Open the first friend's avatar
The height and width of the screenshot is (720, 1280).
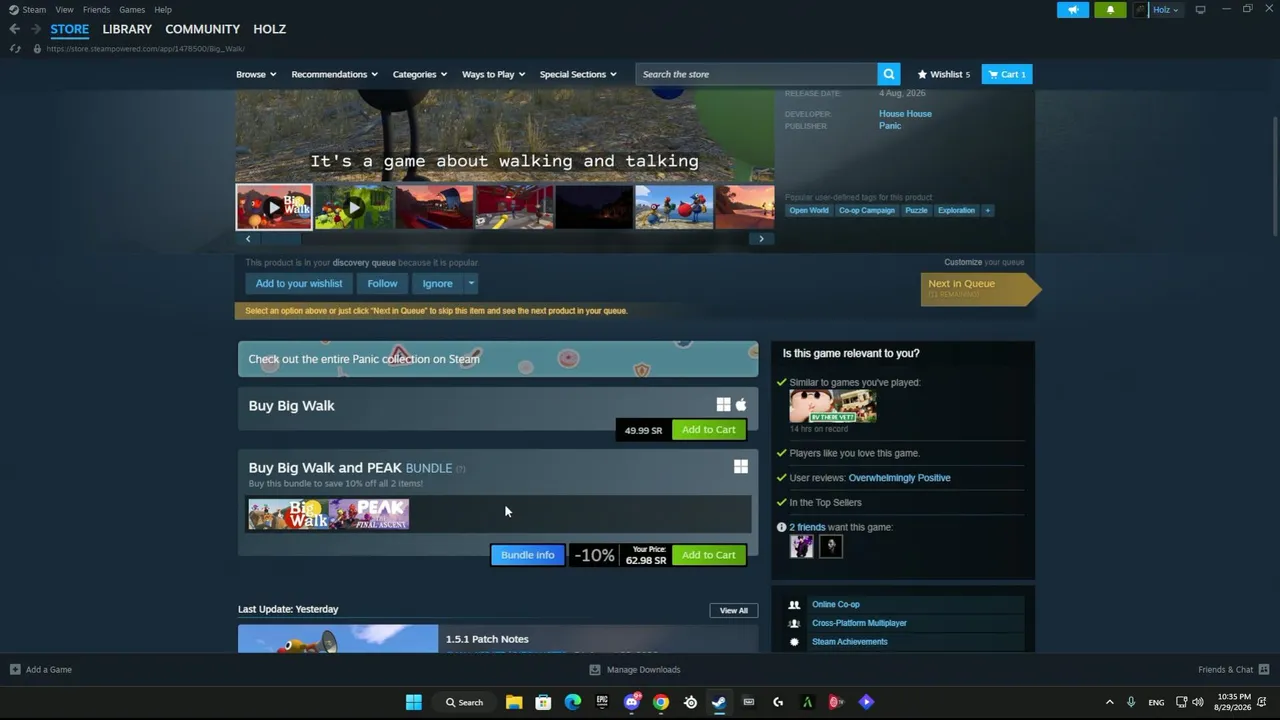[x=802, y=546]
